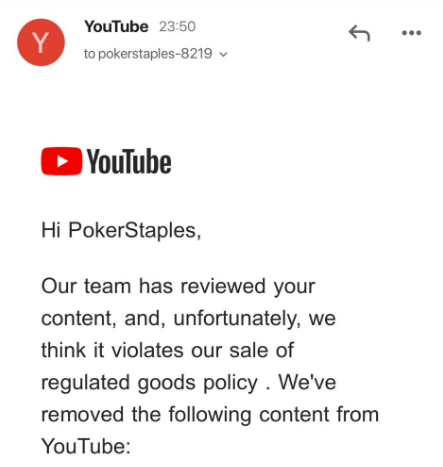Viewport: 443px width, 467px height.
Task: Click the word 'content,' starting second line
Action: (x=79, y=319)
